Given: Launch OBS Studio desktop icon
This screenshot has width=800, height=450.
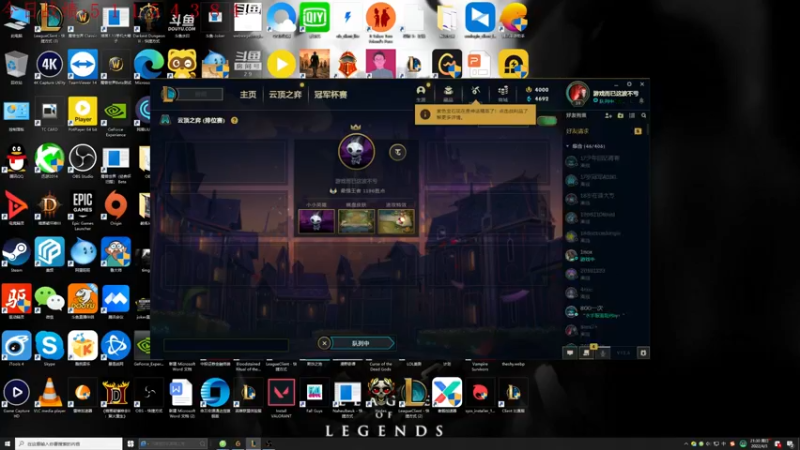Looking at the screenshot, I should tap(82, 161).
